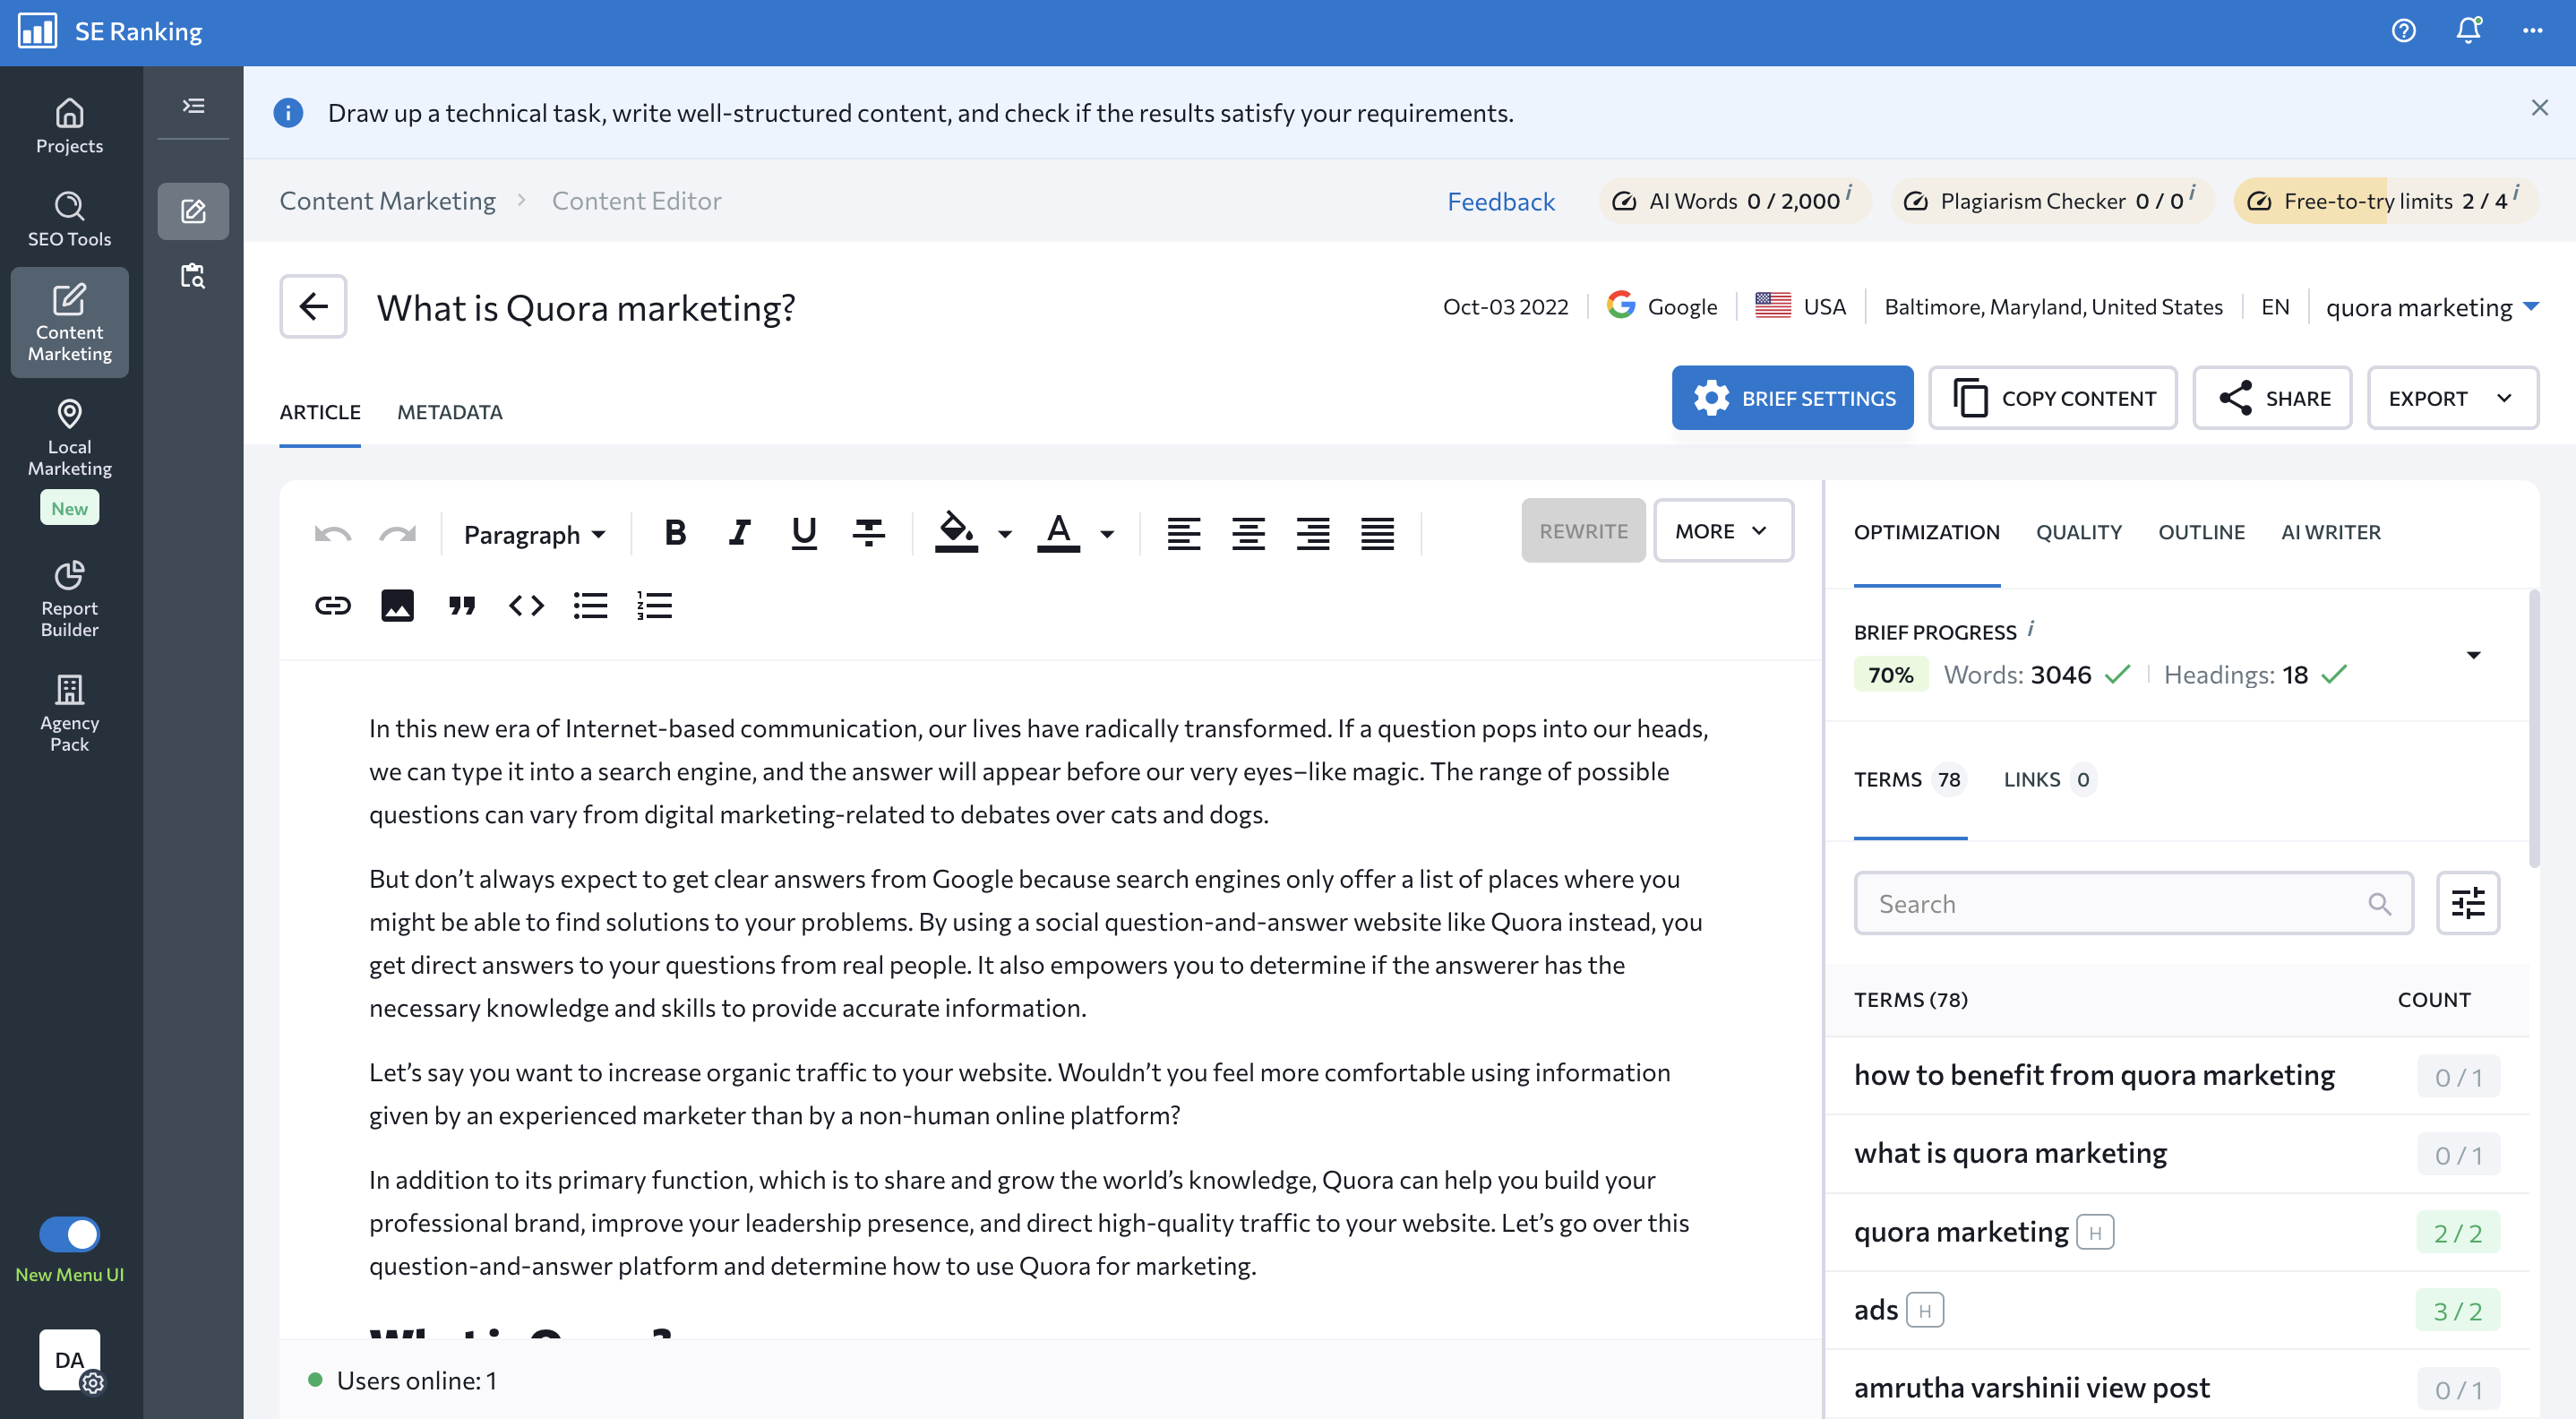Switch to the METADATA tab
This screenshot has width=2576, height=1419.
point(449,411)
